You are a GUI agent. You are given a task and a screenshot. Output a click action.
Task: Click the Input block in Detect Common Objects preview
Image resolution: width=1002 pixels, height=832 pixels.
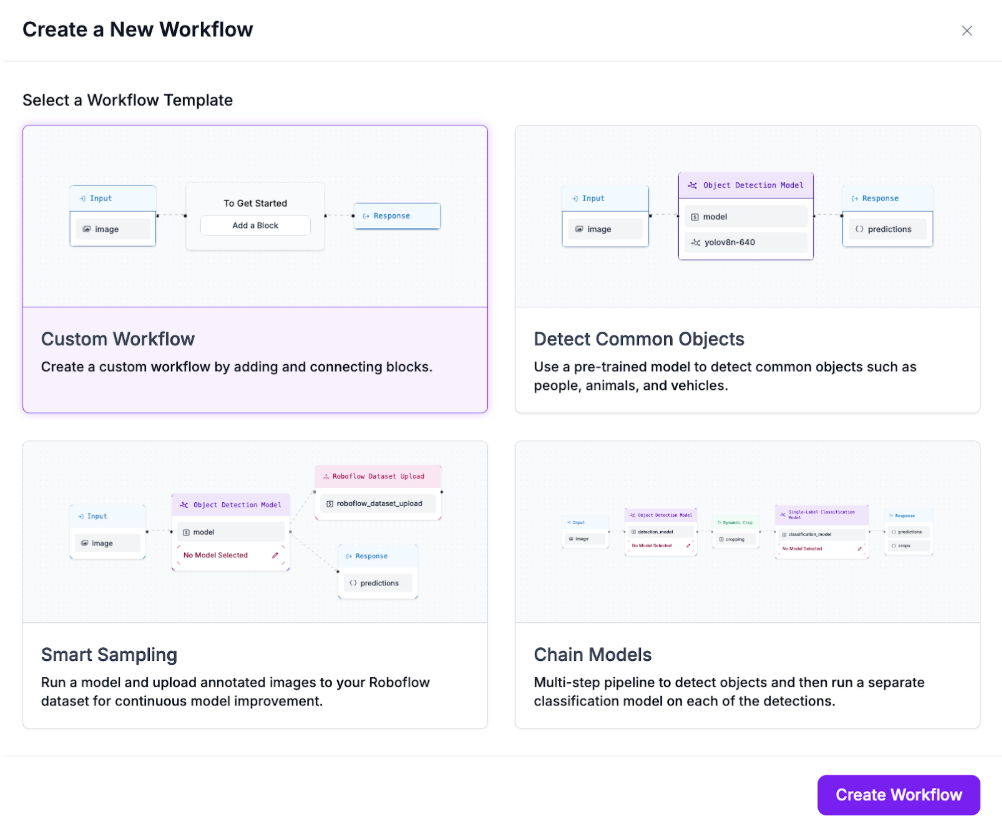coord(603,214)
